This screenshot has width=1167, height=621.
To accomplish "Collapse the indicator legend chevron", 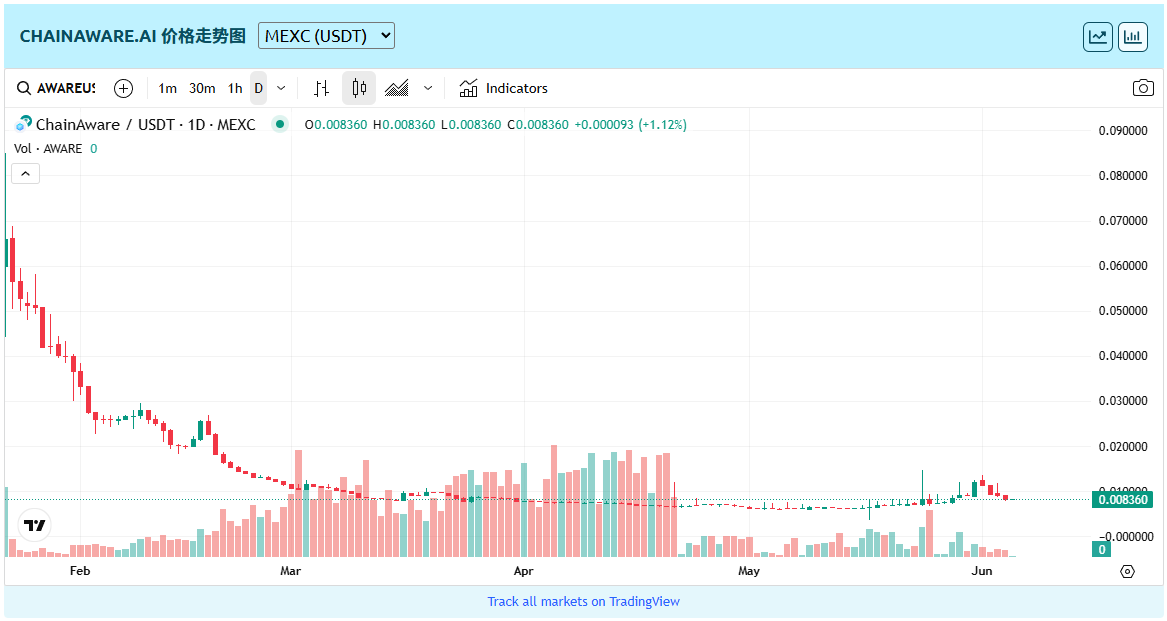I will click(x=25, y=173).
